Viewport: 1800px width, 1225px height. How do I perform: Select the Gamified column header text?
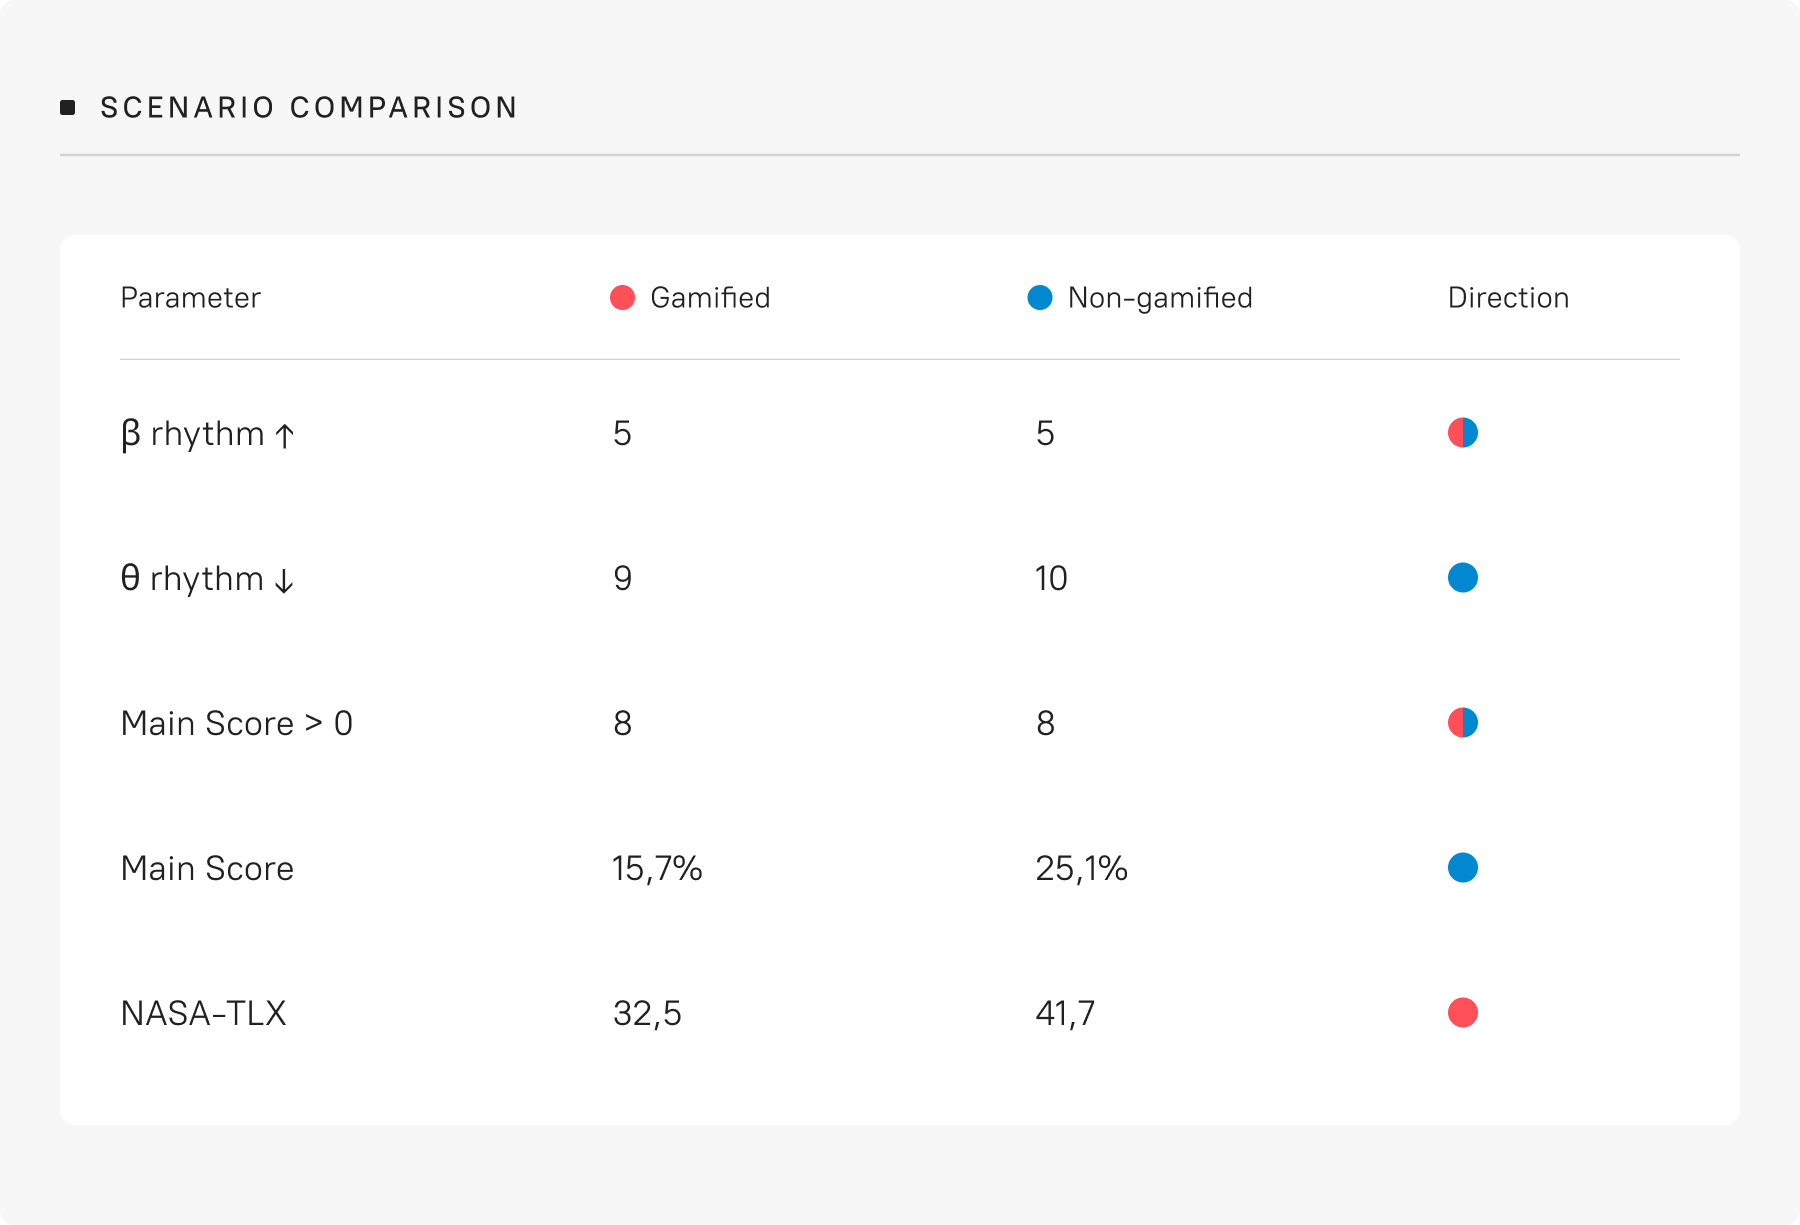point(710,298)
